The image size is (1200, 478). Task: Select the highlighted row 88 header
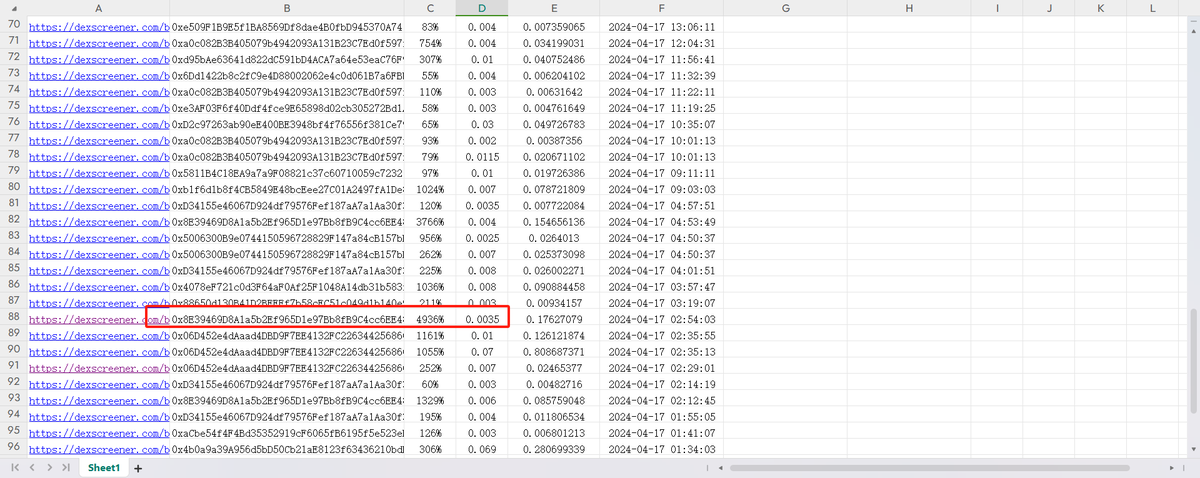(14, 319)
